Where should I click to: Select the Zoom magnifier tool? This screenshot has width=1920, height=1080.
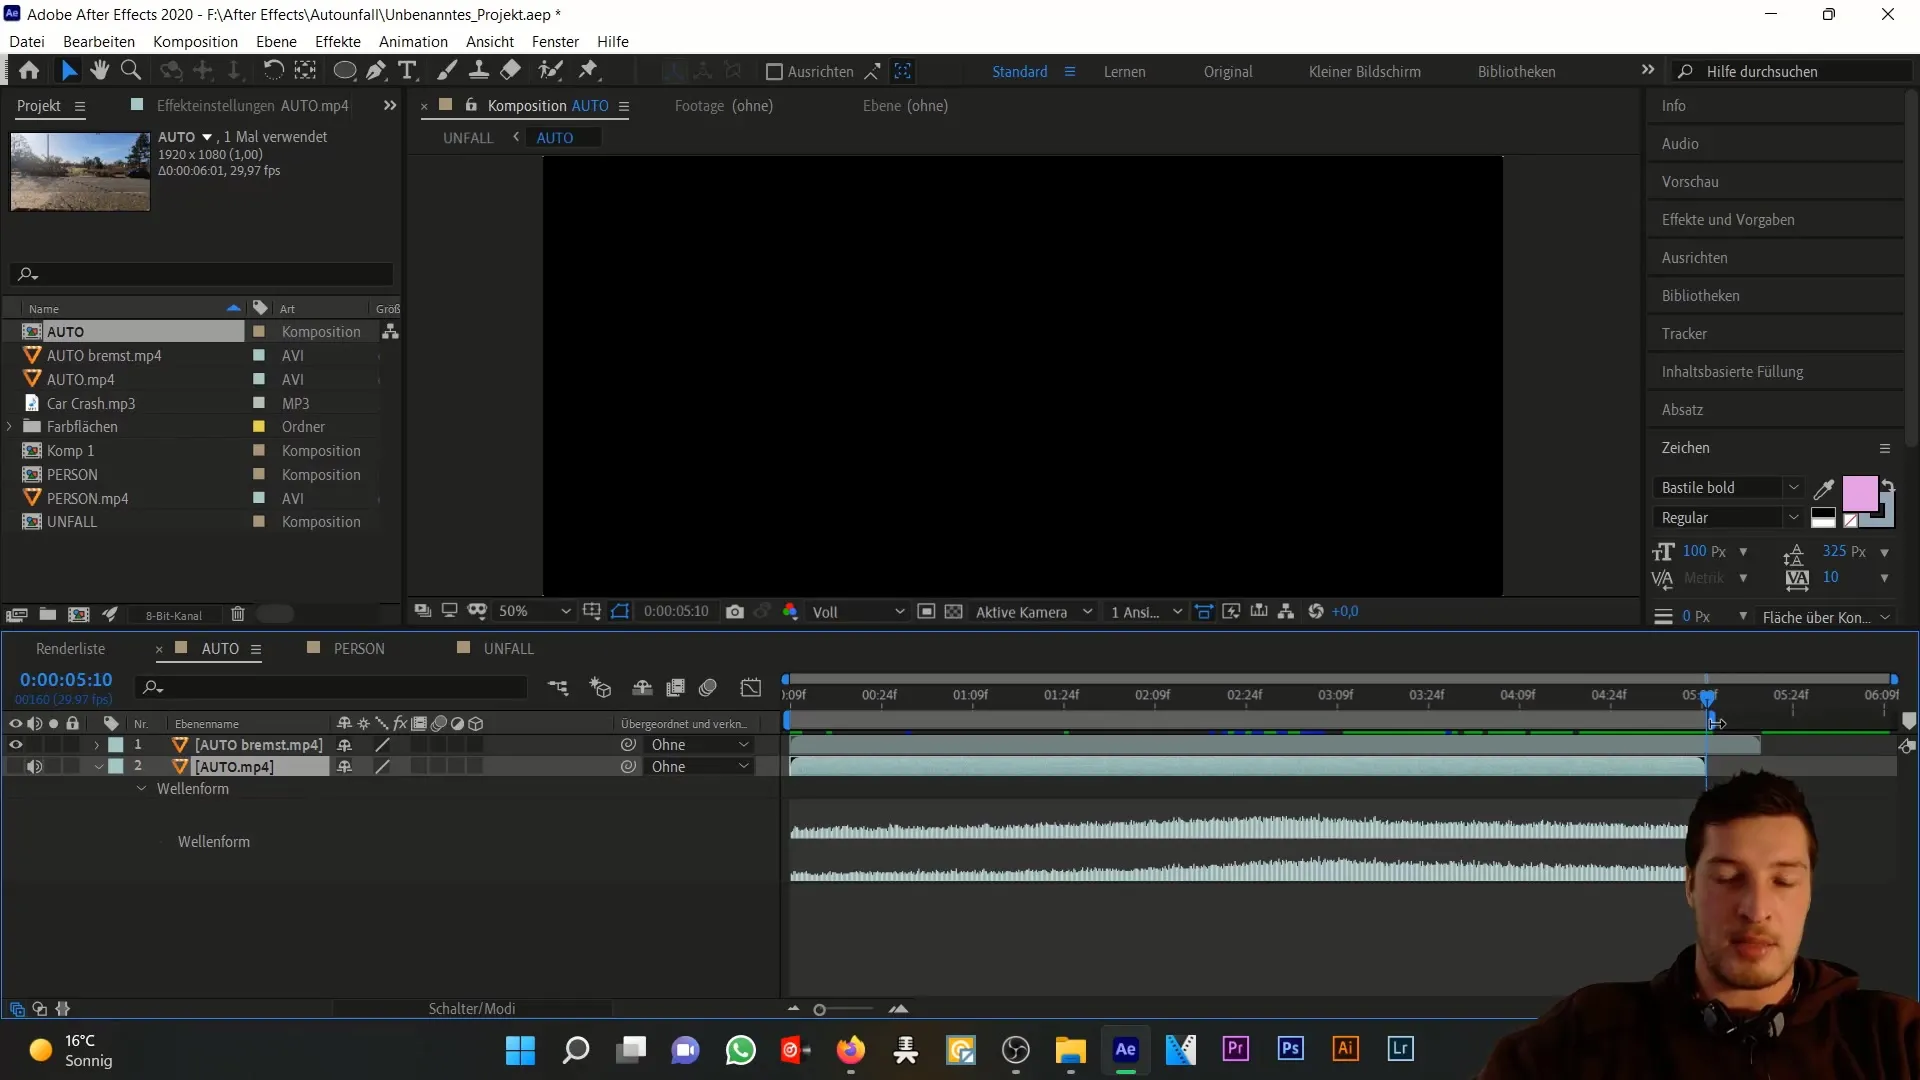(131, 71)
